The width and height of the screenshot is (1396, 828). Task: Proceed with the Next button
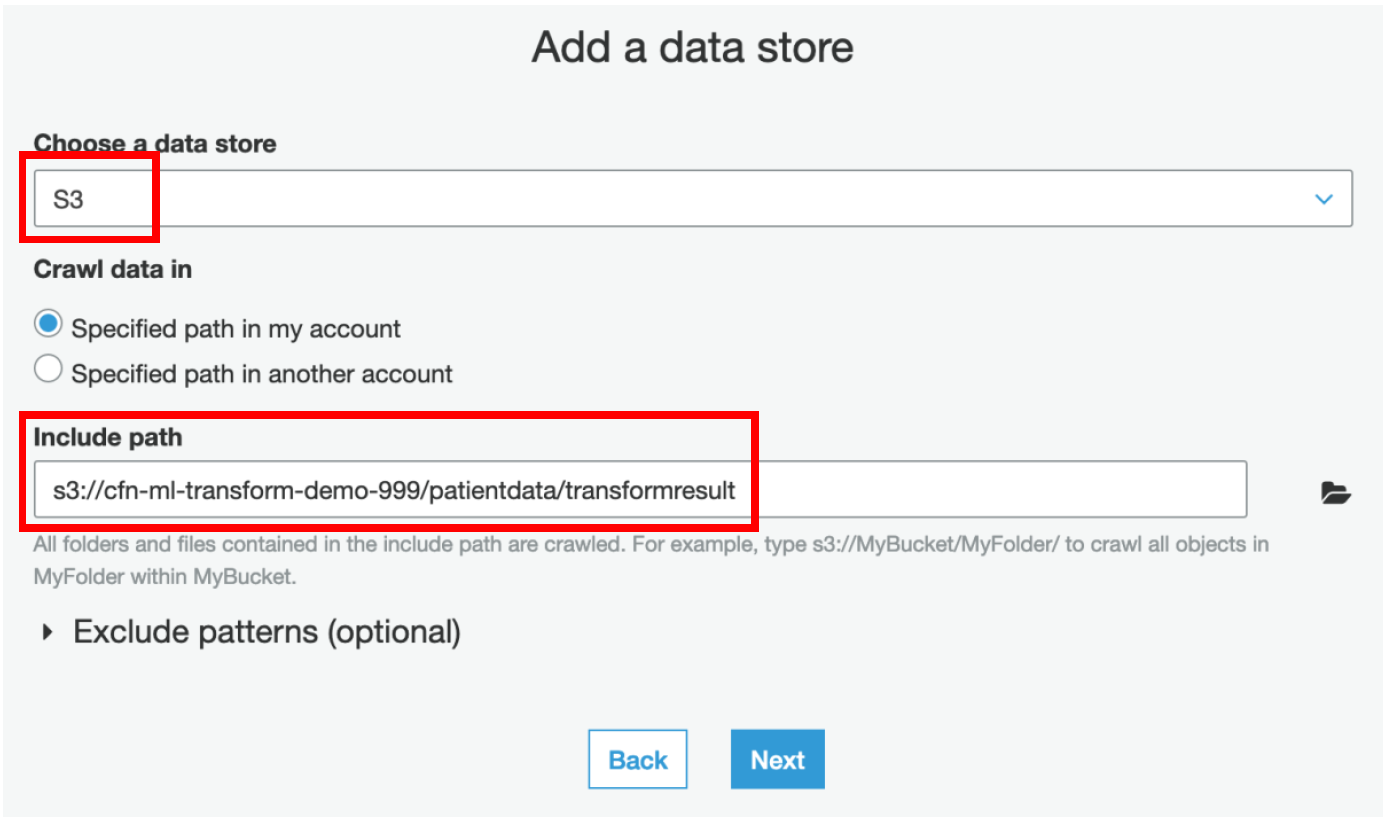click(x=778, y=760)
